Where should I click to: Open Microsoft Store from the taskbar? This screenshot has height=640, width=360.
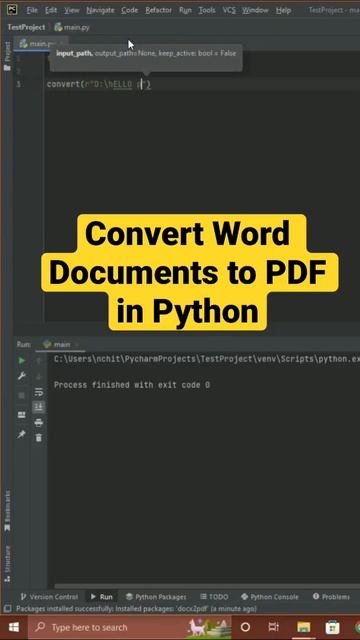pyautogui.click(x=332, y=627)
